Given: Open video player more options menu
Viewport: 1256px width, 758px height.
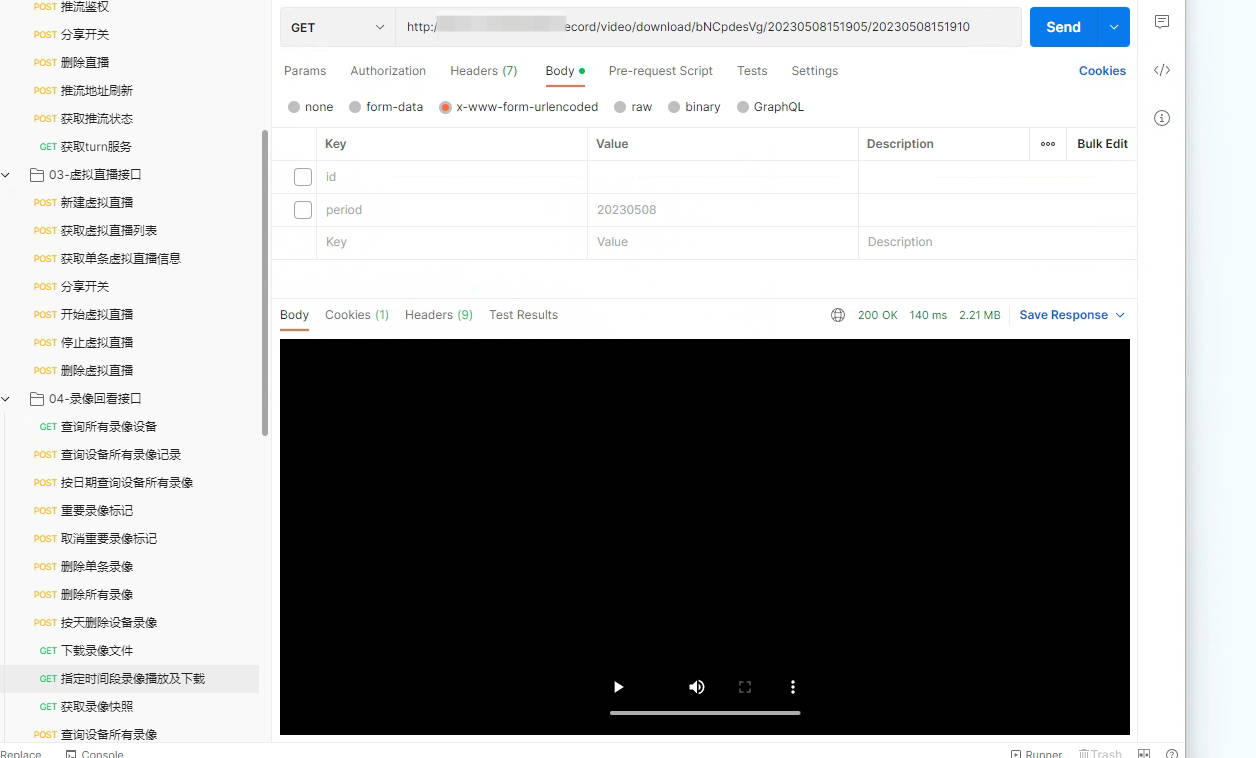Looking at the screenshot, I should click(x=793, y=687).
